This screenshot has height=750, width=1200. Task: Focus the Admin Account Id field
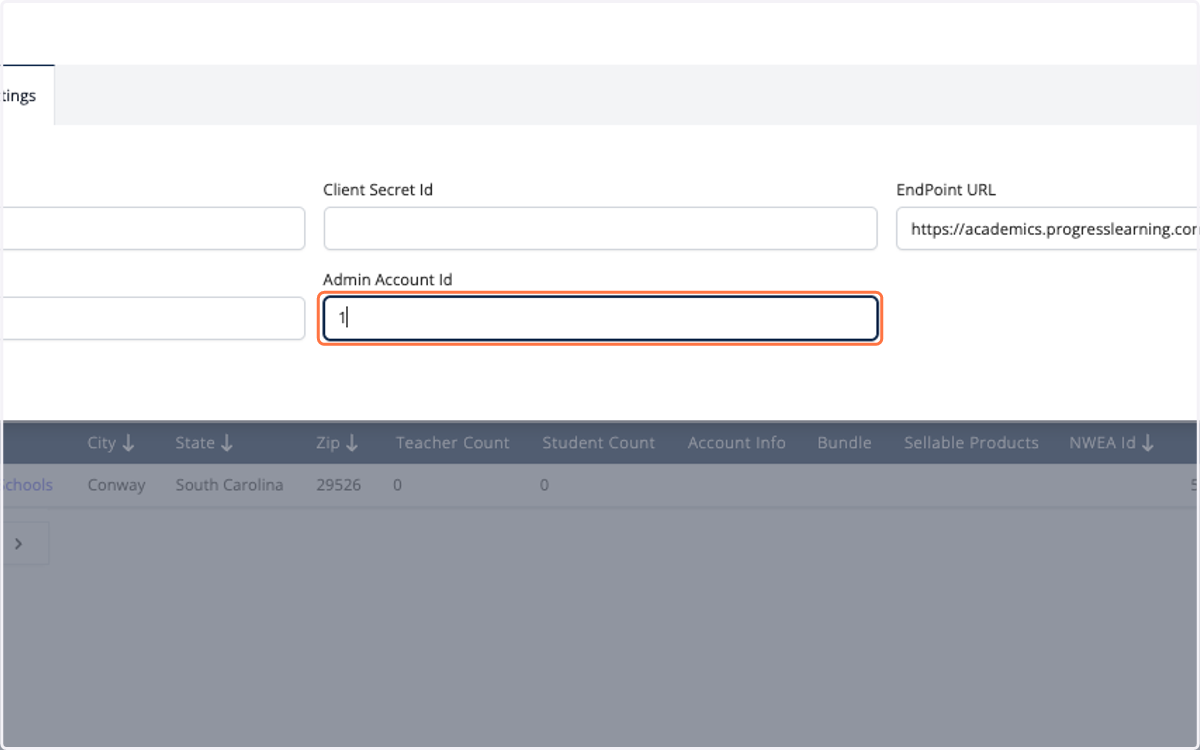pyautogui.click(x=600, y=319)
